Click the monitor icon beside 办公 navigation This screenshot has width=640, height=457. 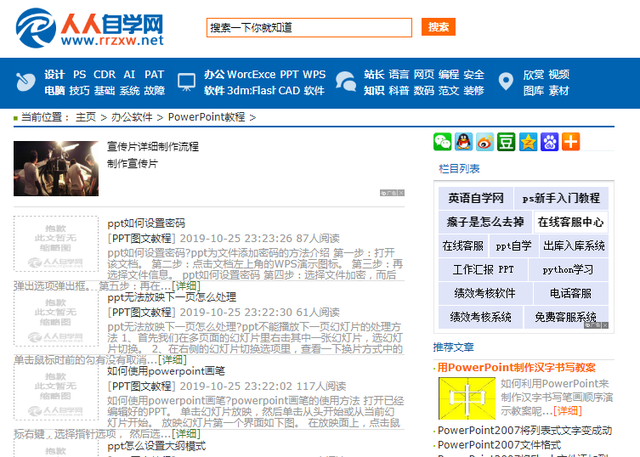(x=187, y=82)
